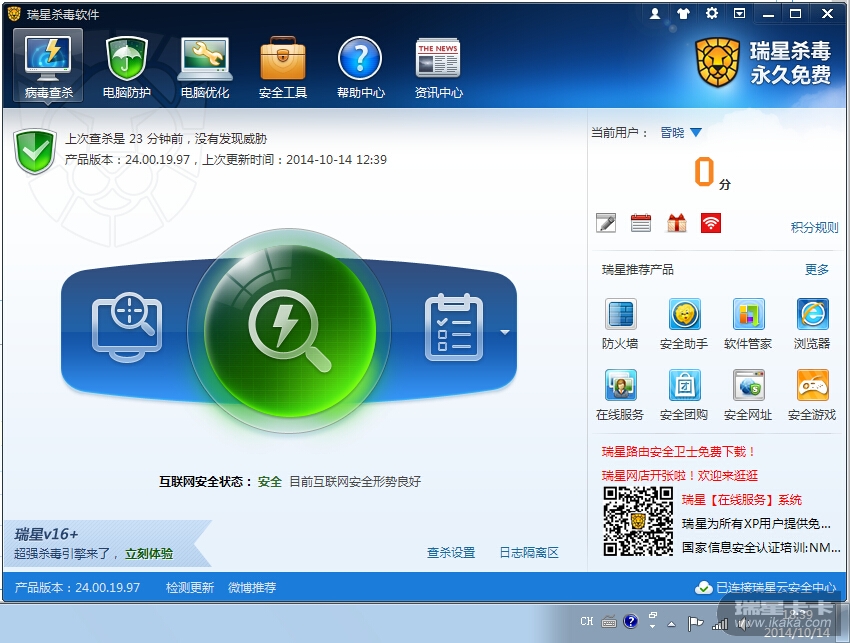Expand the custom scan dropdown arrow
Image resolution: width=850 pixels, height=643 pixels.
pos(505,332)
